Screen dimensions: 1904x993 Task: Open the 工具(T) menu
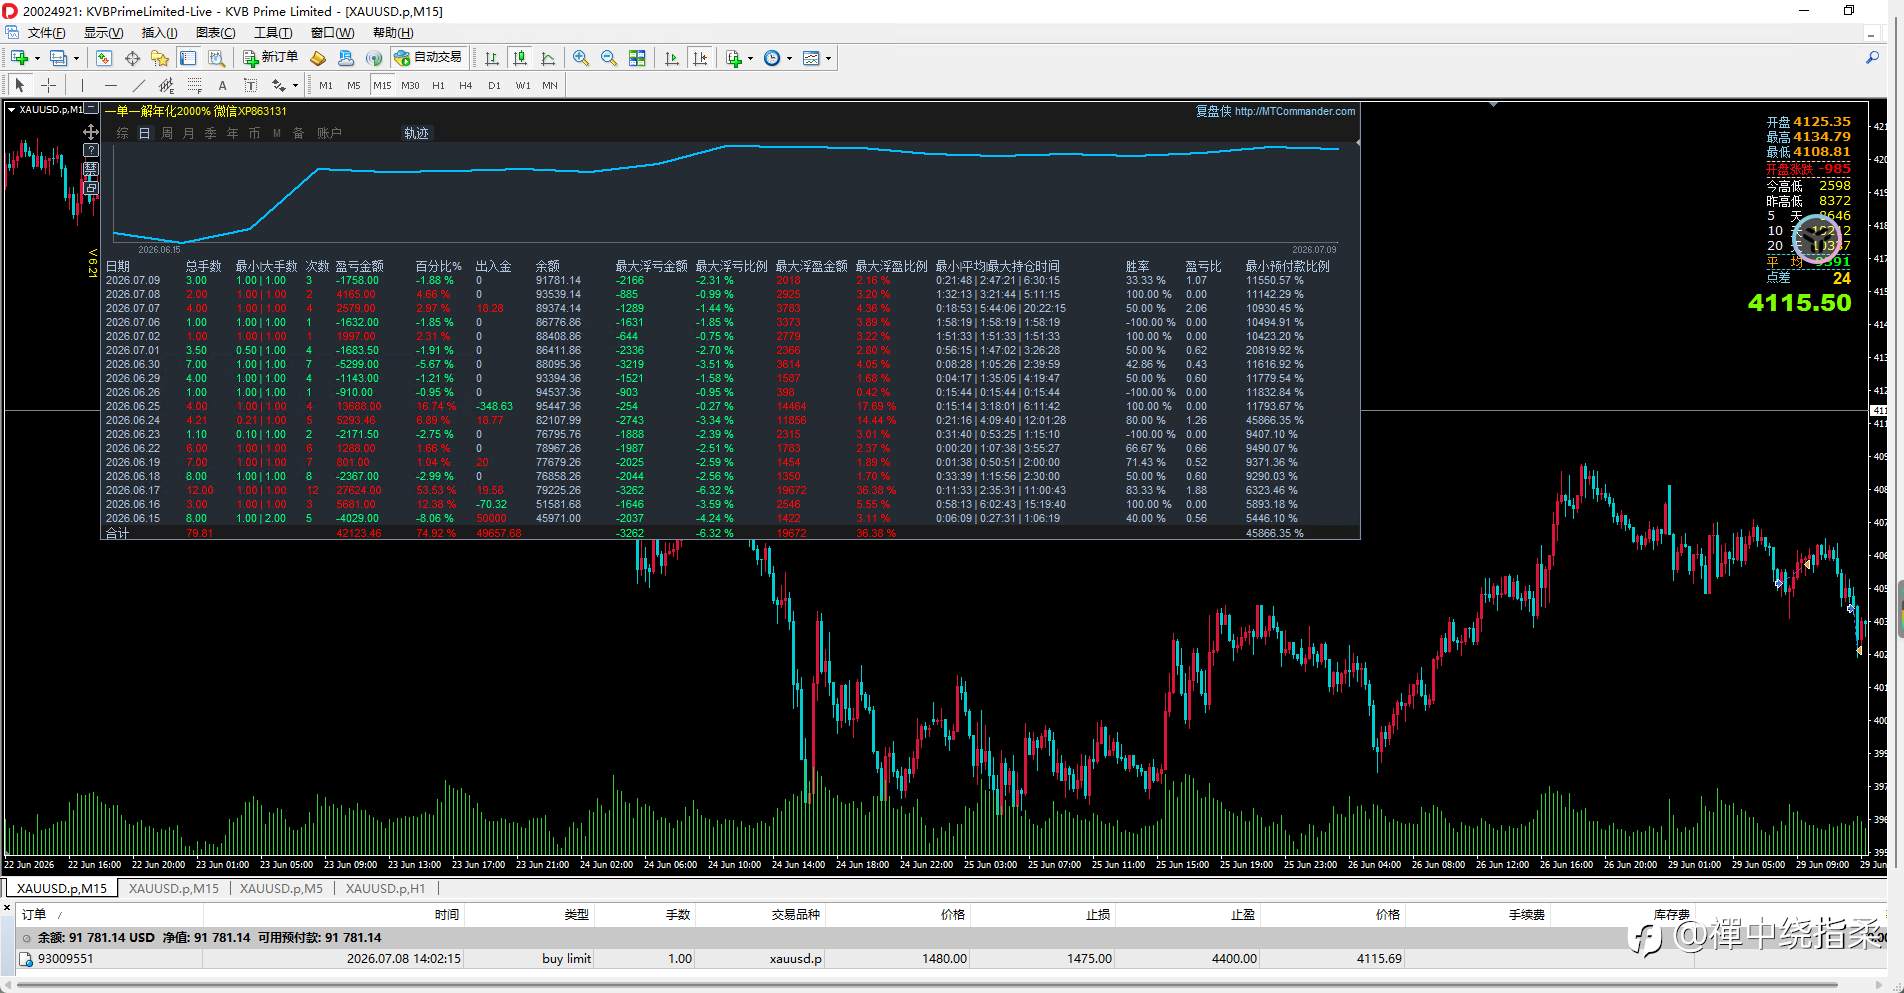[x=273, y=33]
